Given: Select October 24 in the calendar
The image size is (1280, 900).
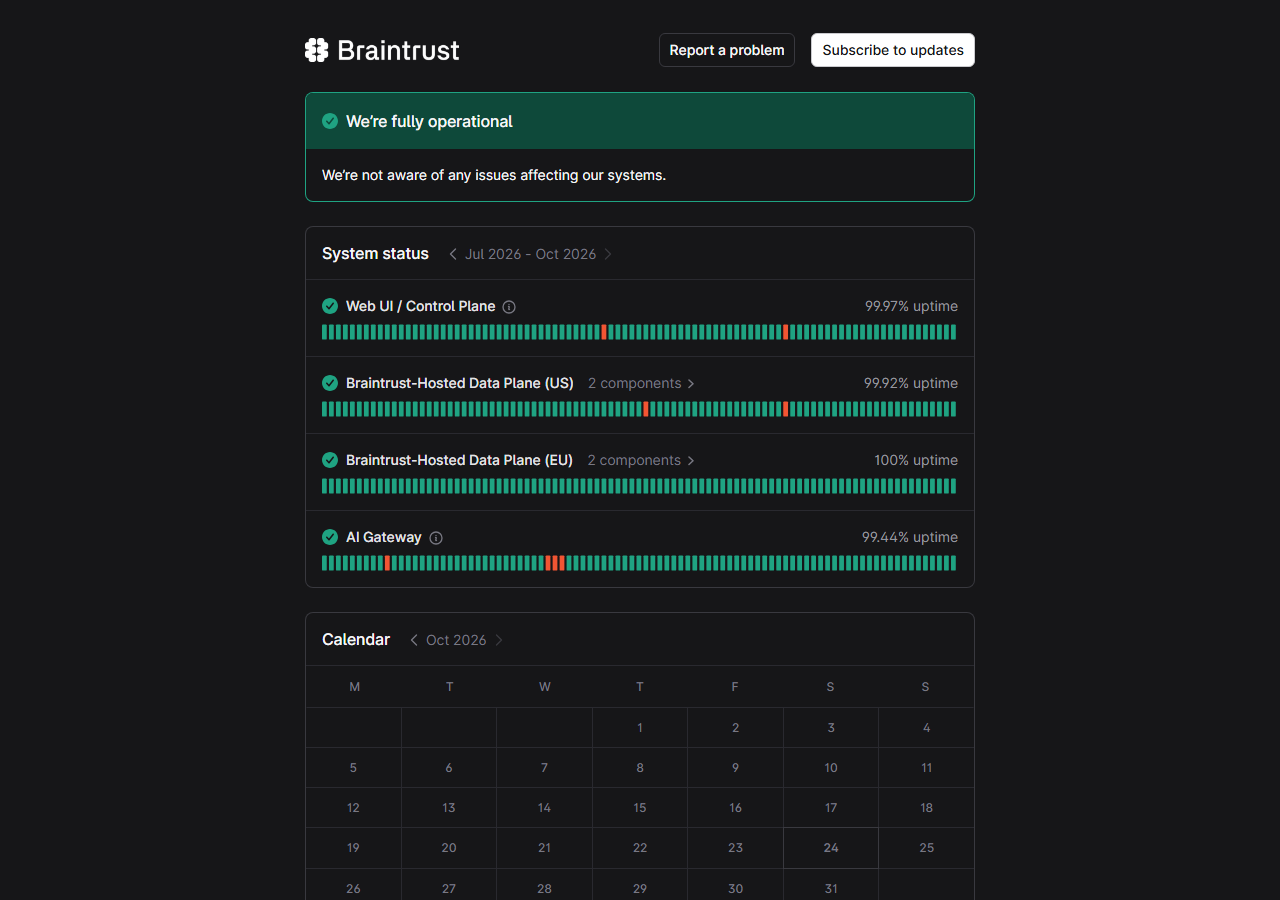Looking at the screenshot, I should click(831, 848).
